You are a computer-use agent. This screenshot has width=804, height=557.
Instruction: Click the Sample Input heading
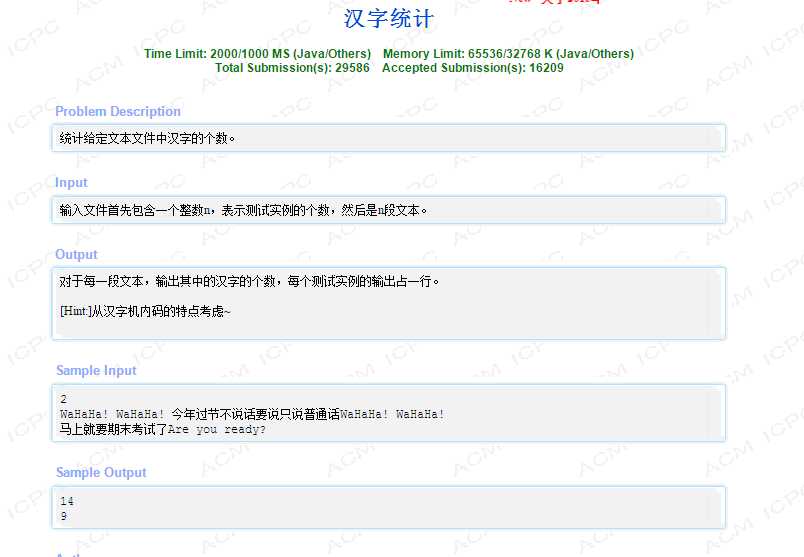pyautogui.click(x=96, y=370)
